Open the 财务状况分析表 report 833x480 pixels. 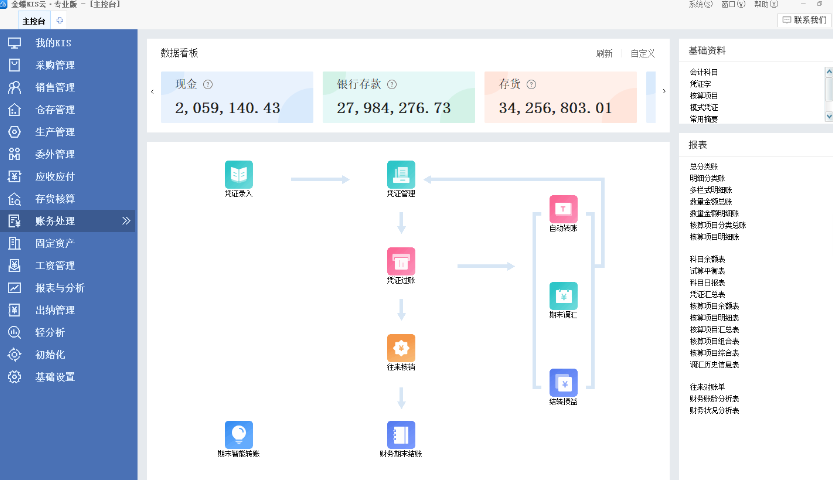(714, 410)
